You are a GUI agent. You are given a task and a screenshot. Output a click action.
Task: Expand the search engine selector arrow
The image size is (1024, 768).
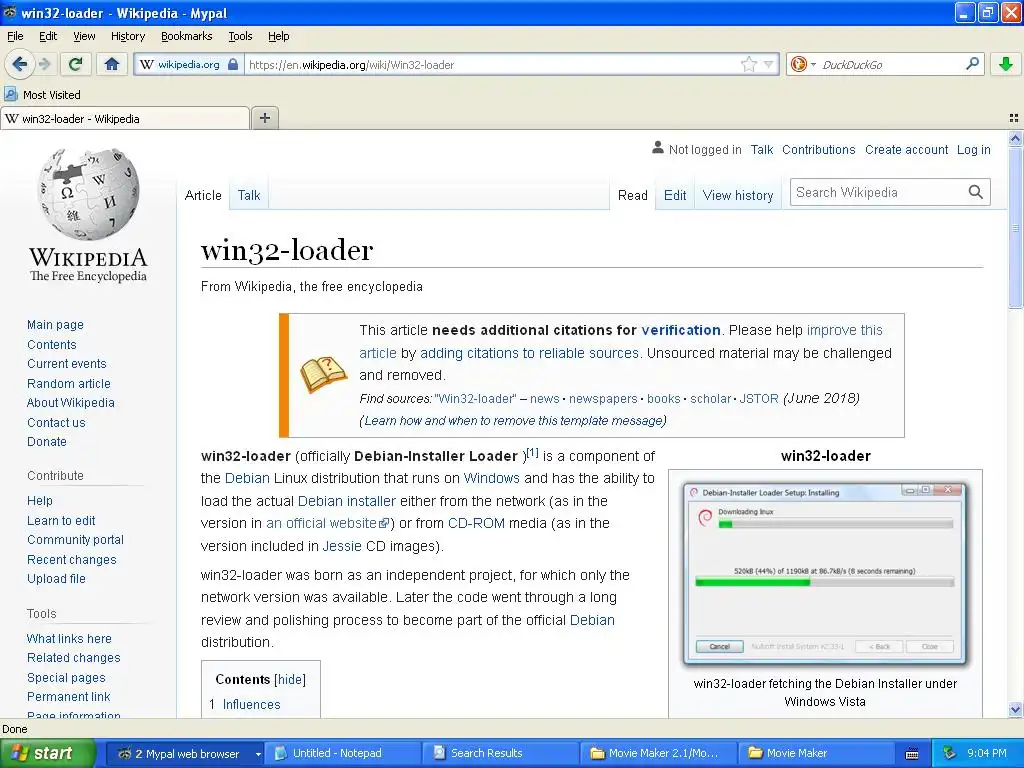click(813, 64)
